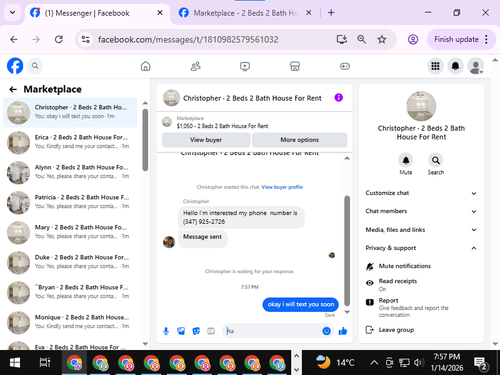Go back using the arrow beside Marketplace

pyautogui.click(x=13, y=89)
